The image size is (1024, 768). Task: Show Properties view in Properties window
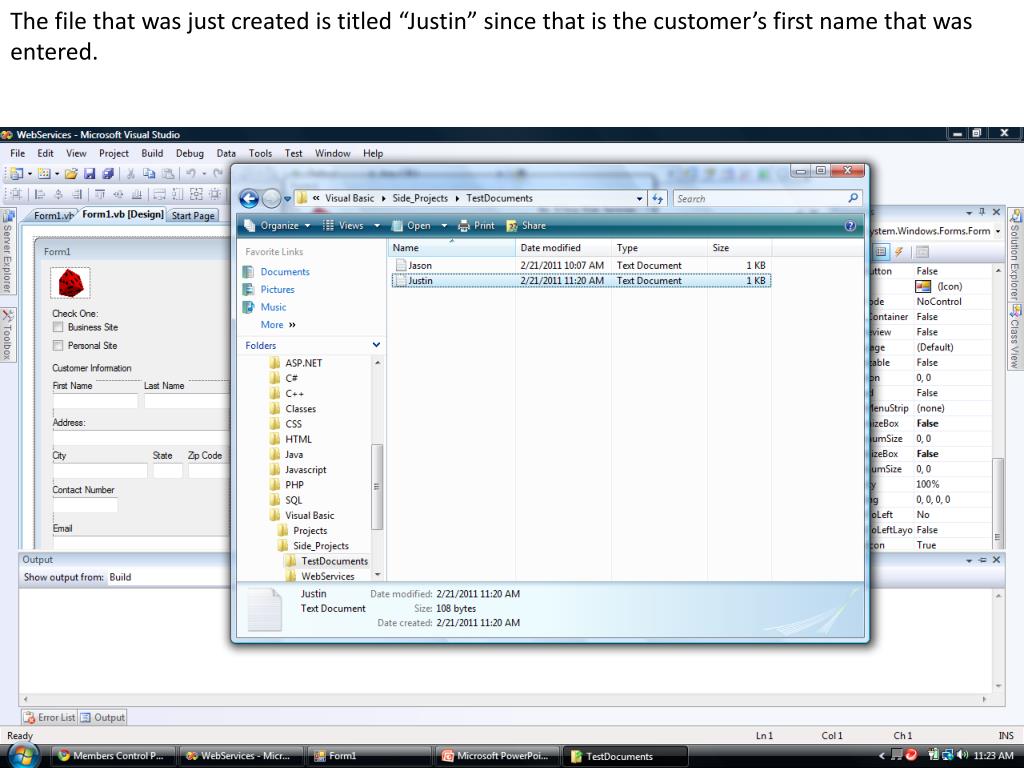880,251
